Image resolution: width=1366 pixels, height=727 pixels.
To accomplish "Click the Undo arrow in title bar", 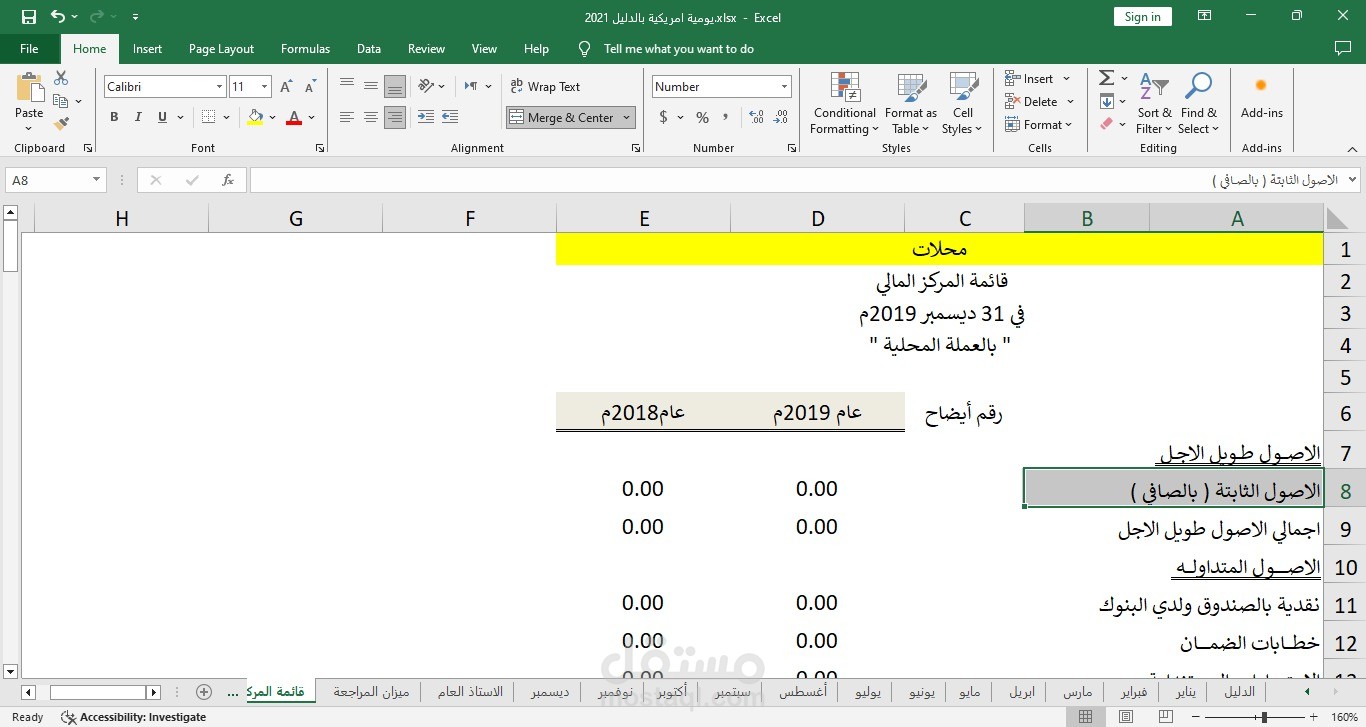I will 58,17.
